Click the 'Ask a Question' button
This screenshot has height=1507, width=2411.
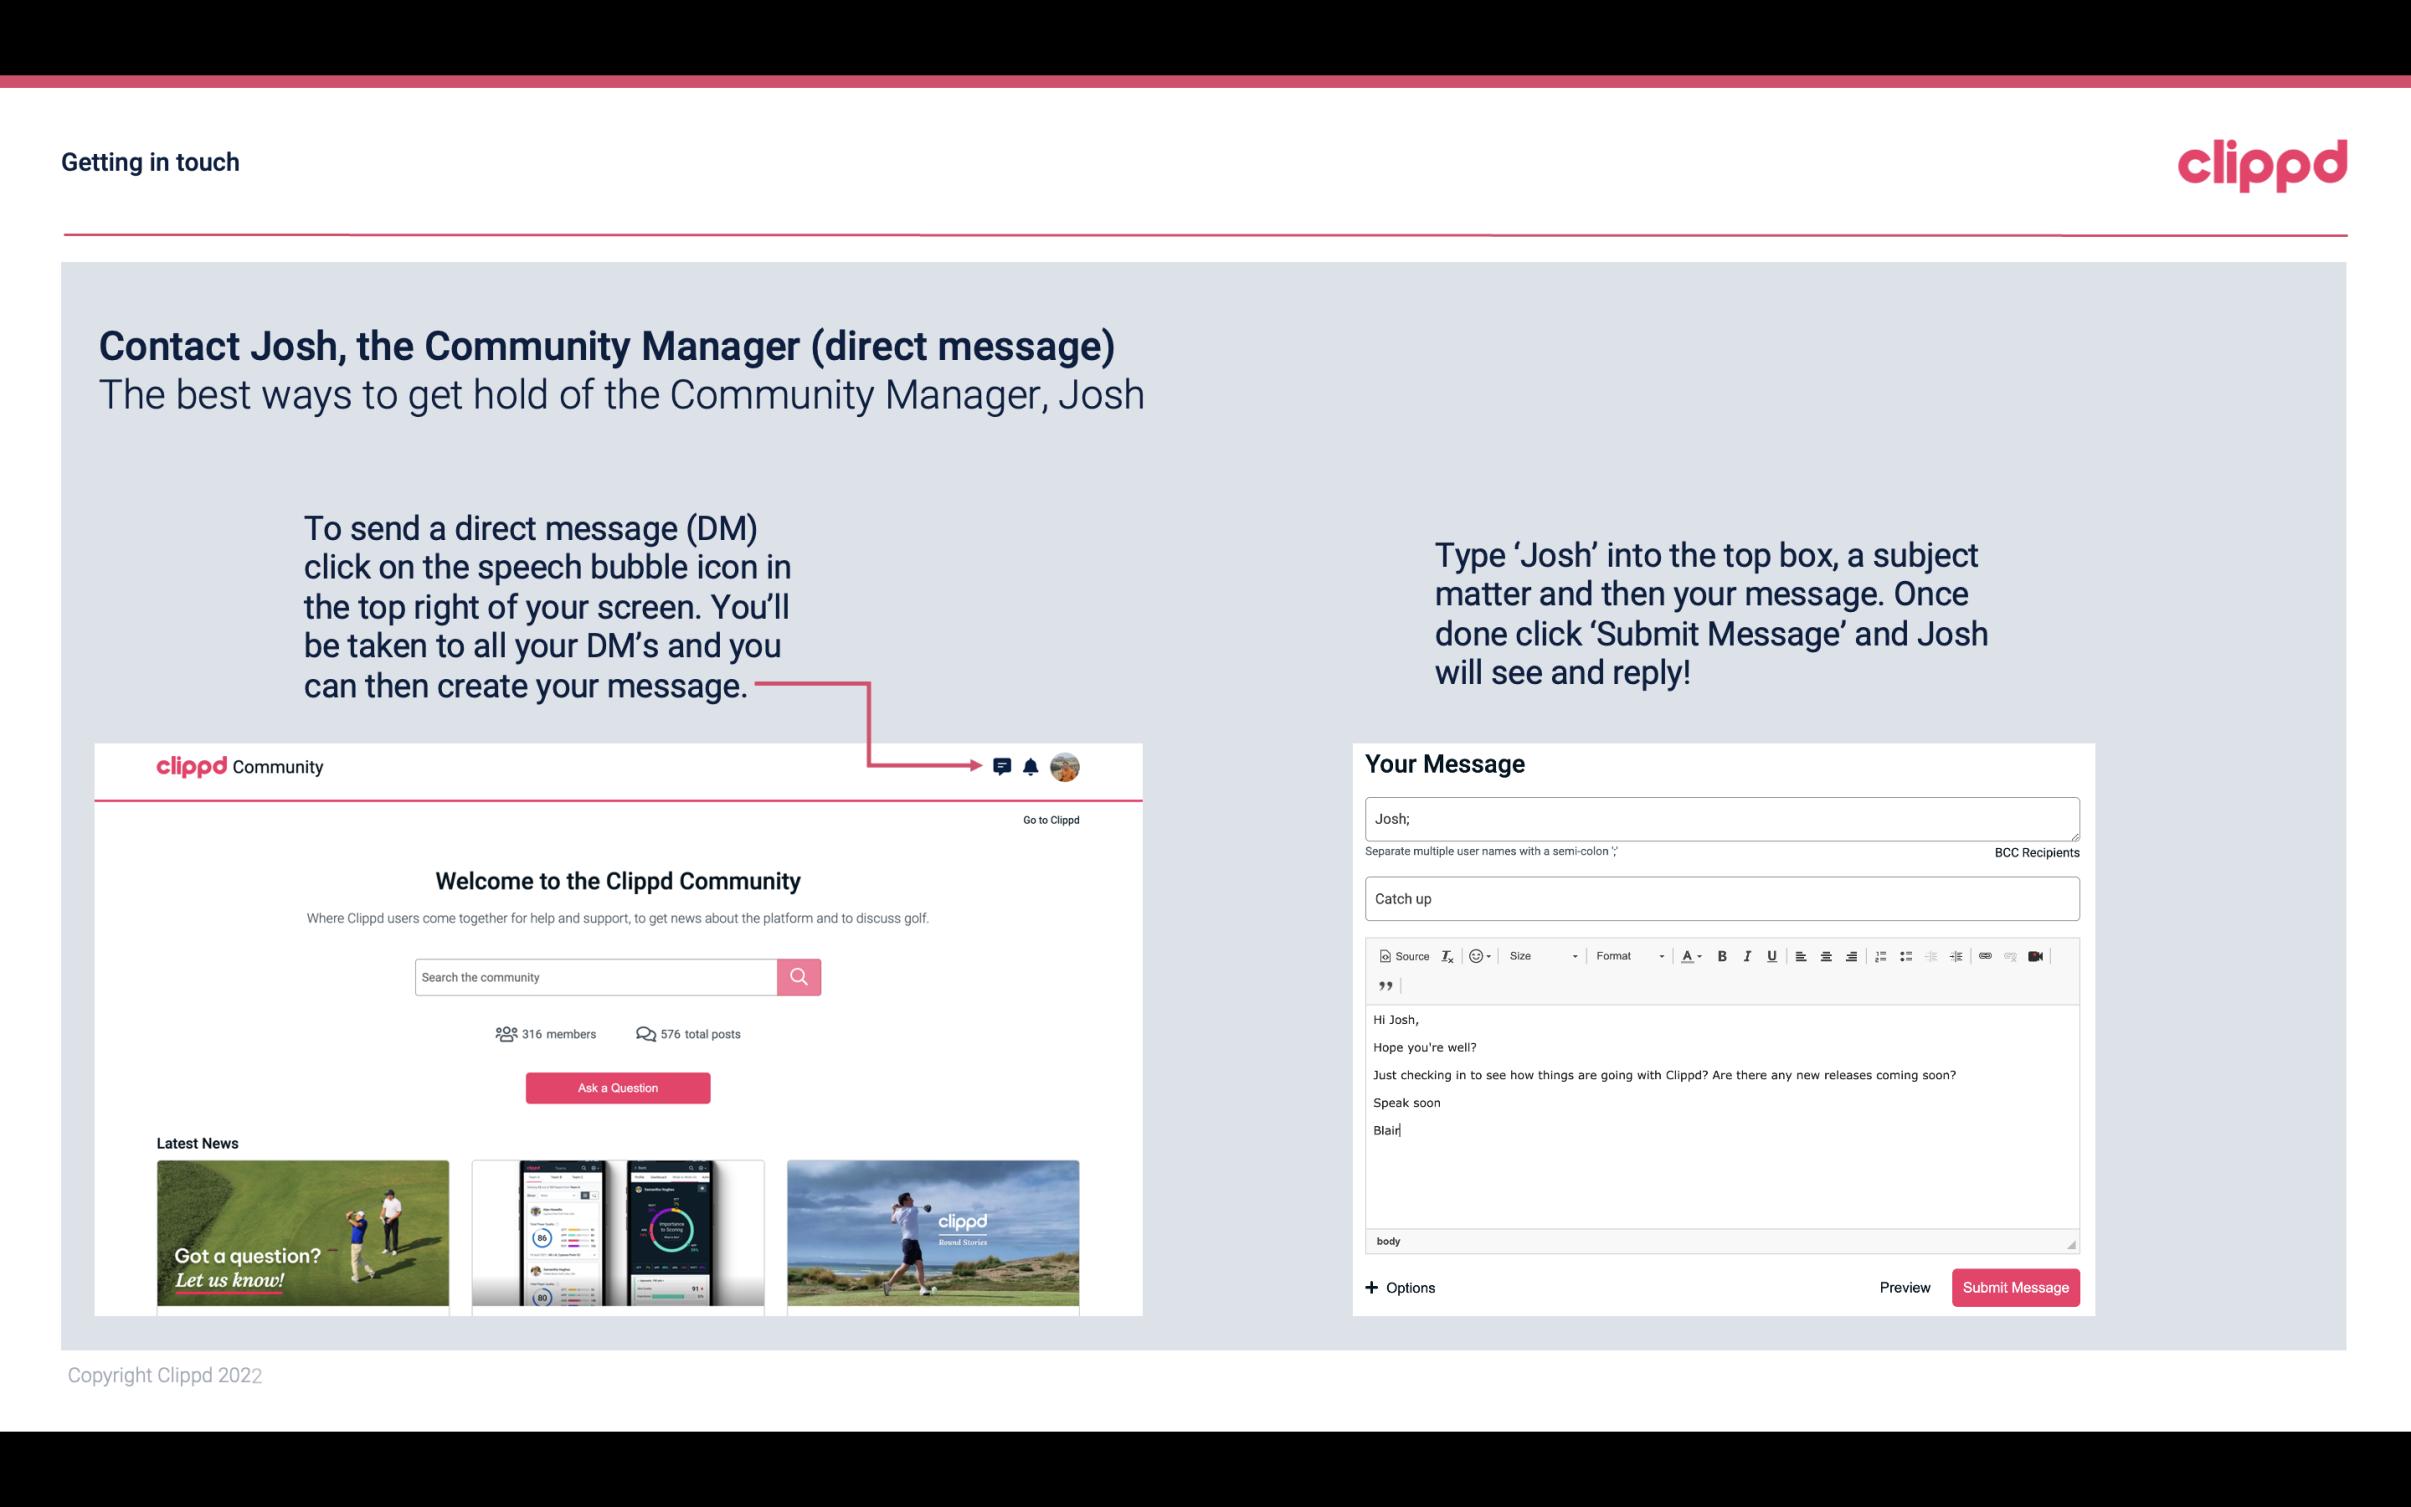click(x=618, y=1087)
